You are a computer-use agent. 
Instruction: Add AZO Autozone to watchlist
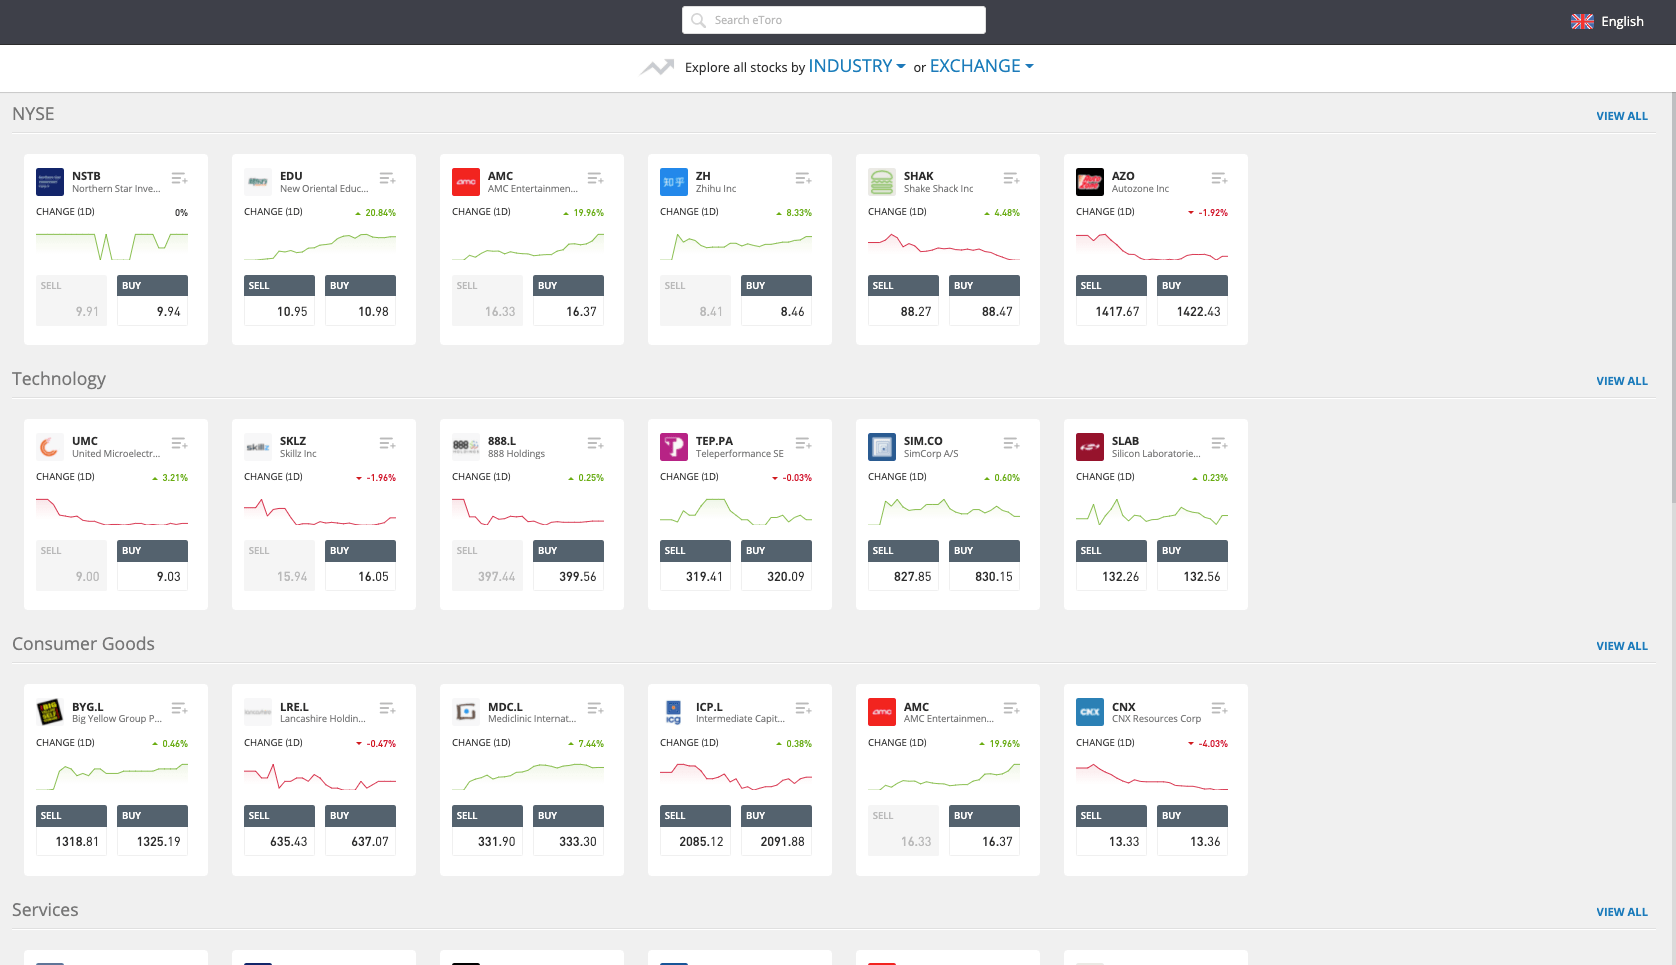(1219, 178)
